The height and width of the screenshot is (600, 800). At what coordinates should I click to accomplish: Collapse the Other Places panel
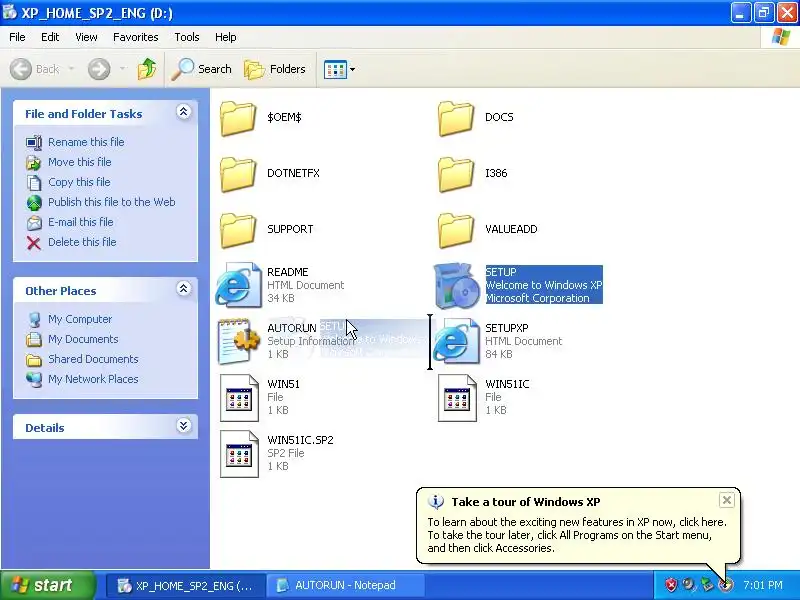tap(184, 289)
